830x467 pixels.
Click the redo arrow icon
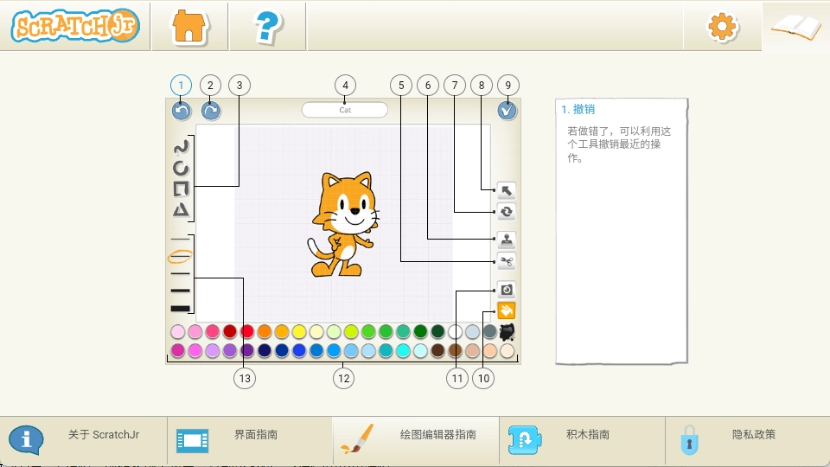click(210, 111)
